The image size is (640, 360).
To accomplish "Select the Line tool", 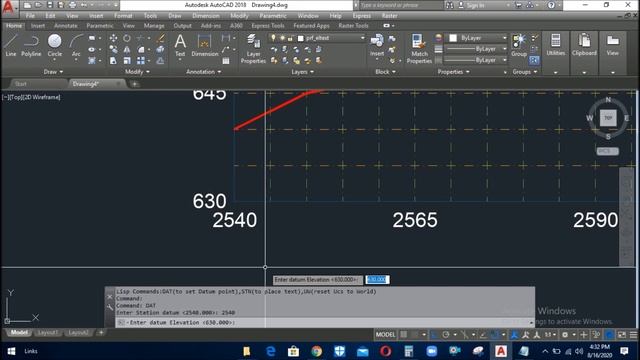I will 11,45.
